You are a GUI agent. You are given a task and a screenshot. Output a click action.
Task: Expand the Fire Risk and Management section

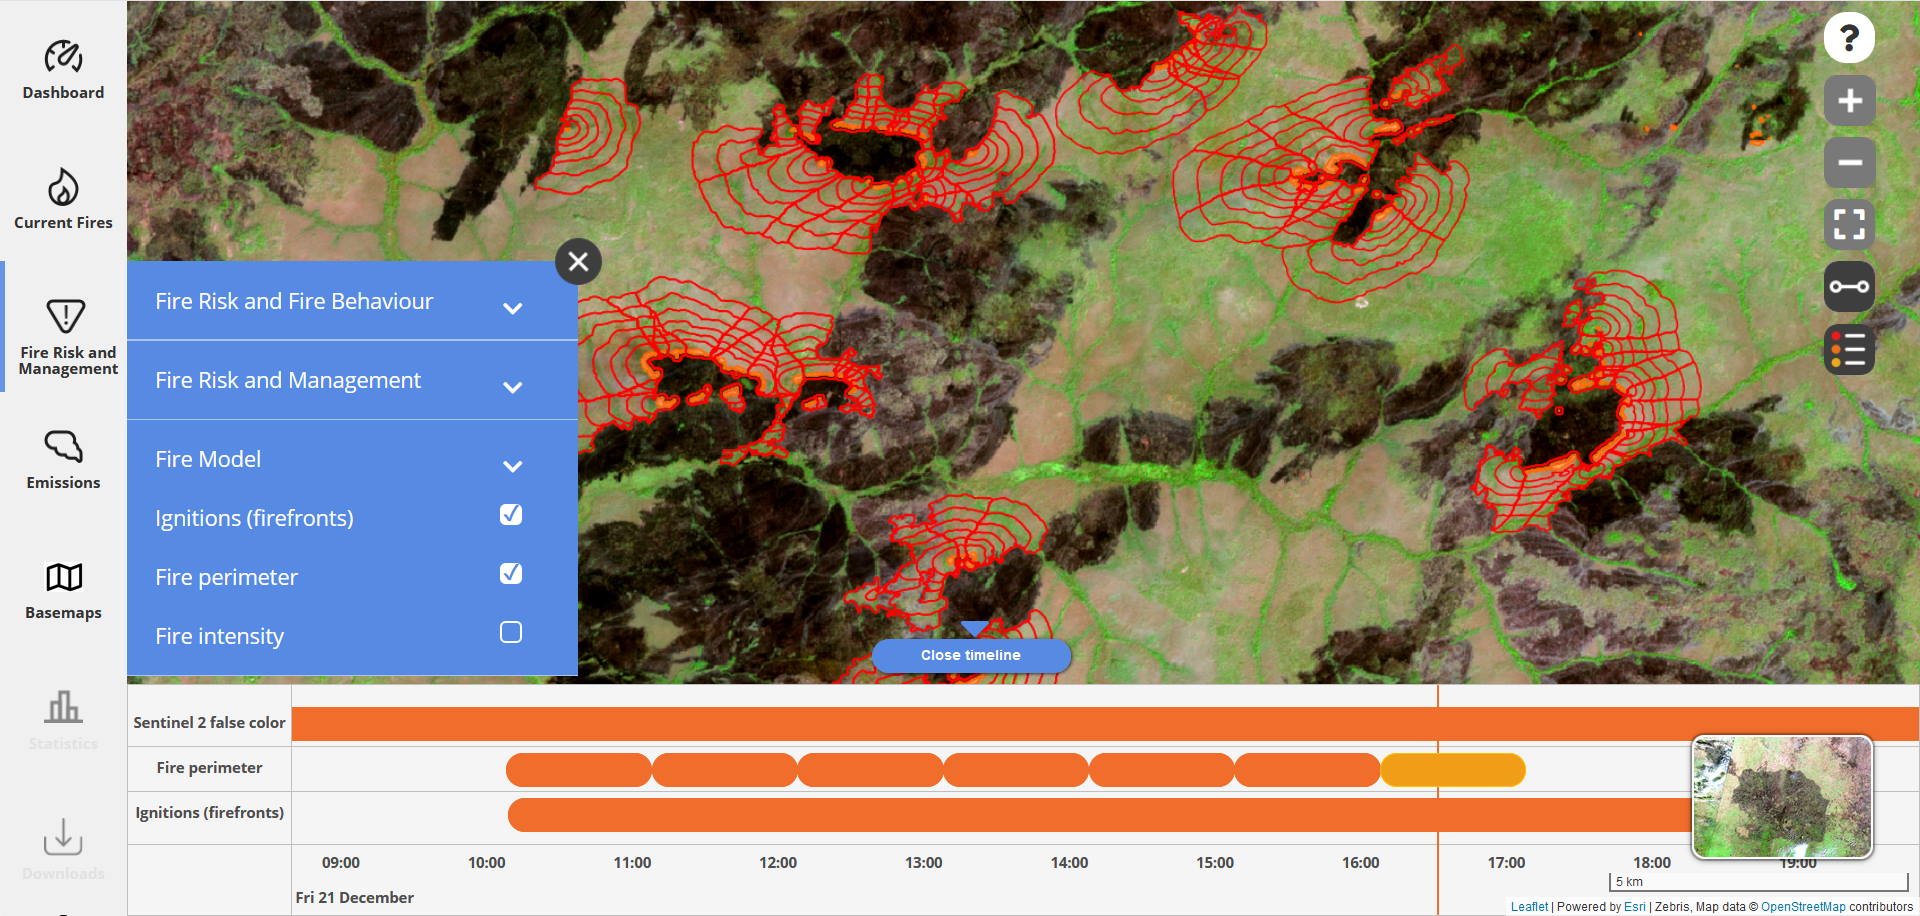tap(512, 387)
